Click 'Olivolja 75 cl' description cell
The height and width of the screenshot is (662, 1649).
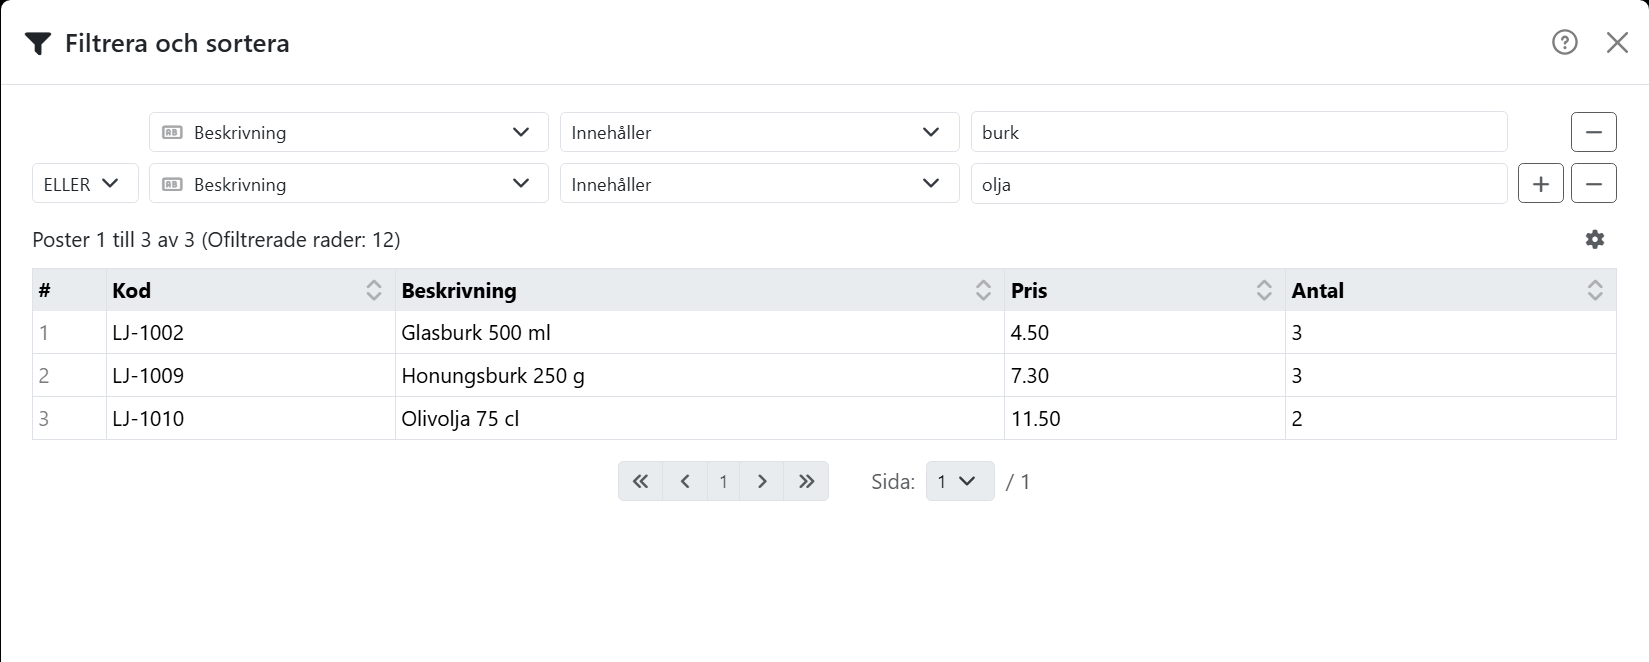[x=700, y=419]
